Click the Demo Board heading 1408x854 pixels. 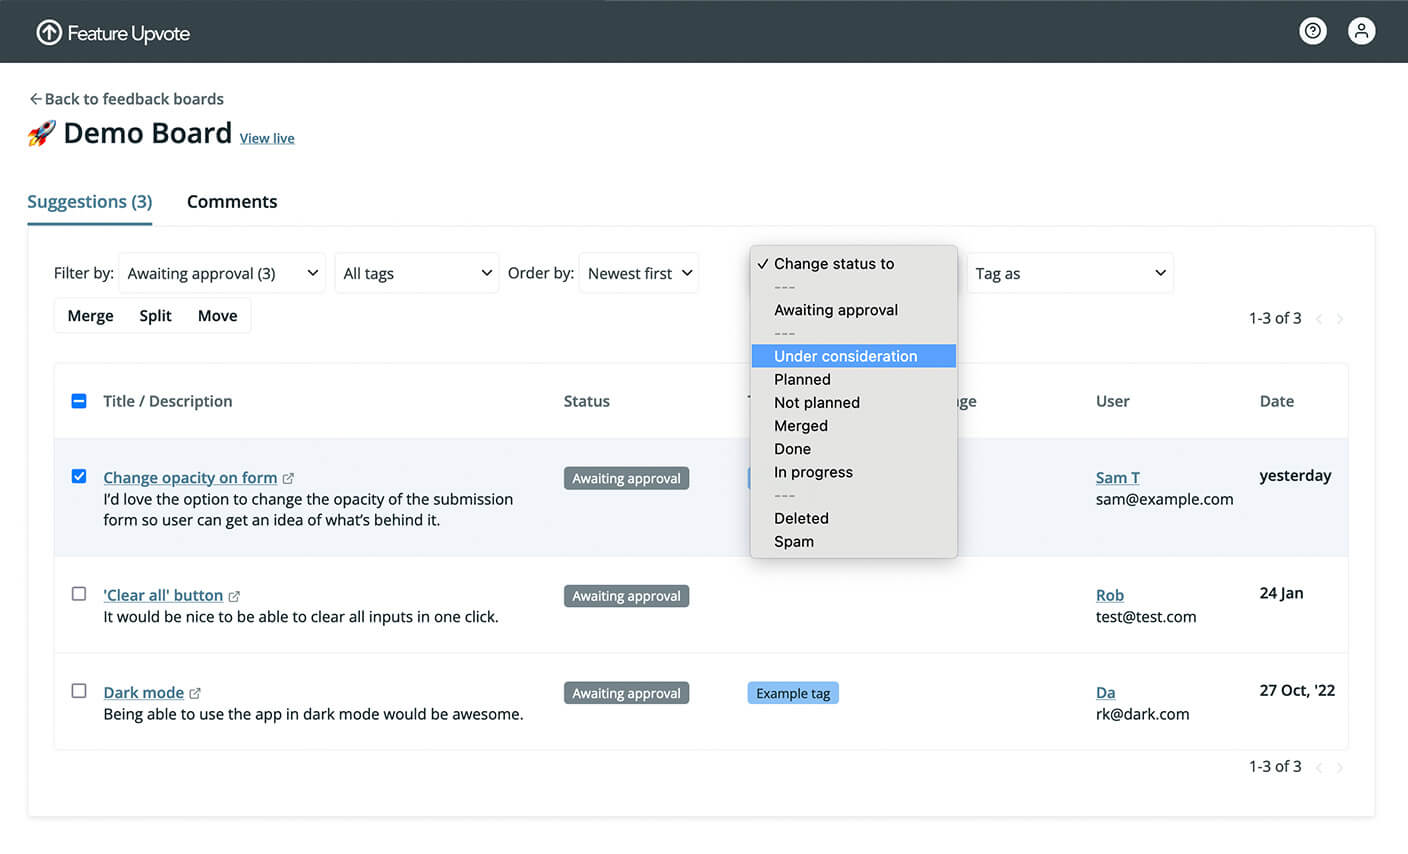(147, 133)
